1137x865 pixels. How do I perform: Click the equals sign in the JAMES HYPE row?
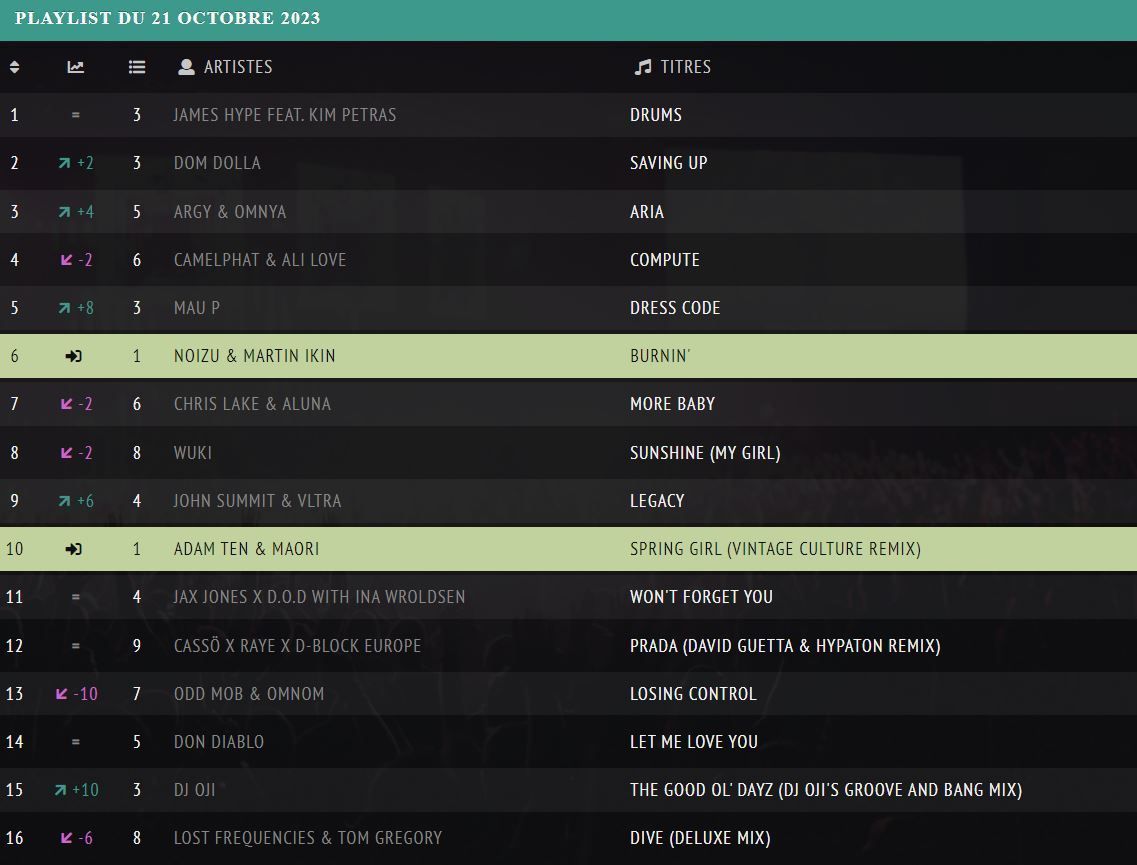pyautogui.click(x=75, y=115)
